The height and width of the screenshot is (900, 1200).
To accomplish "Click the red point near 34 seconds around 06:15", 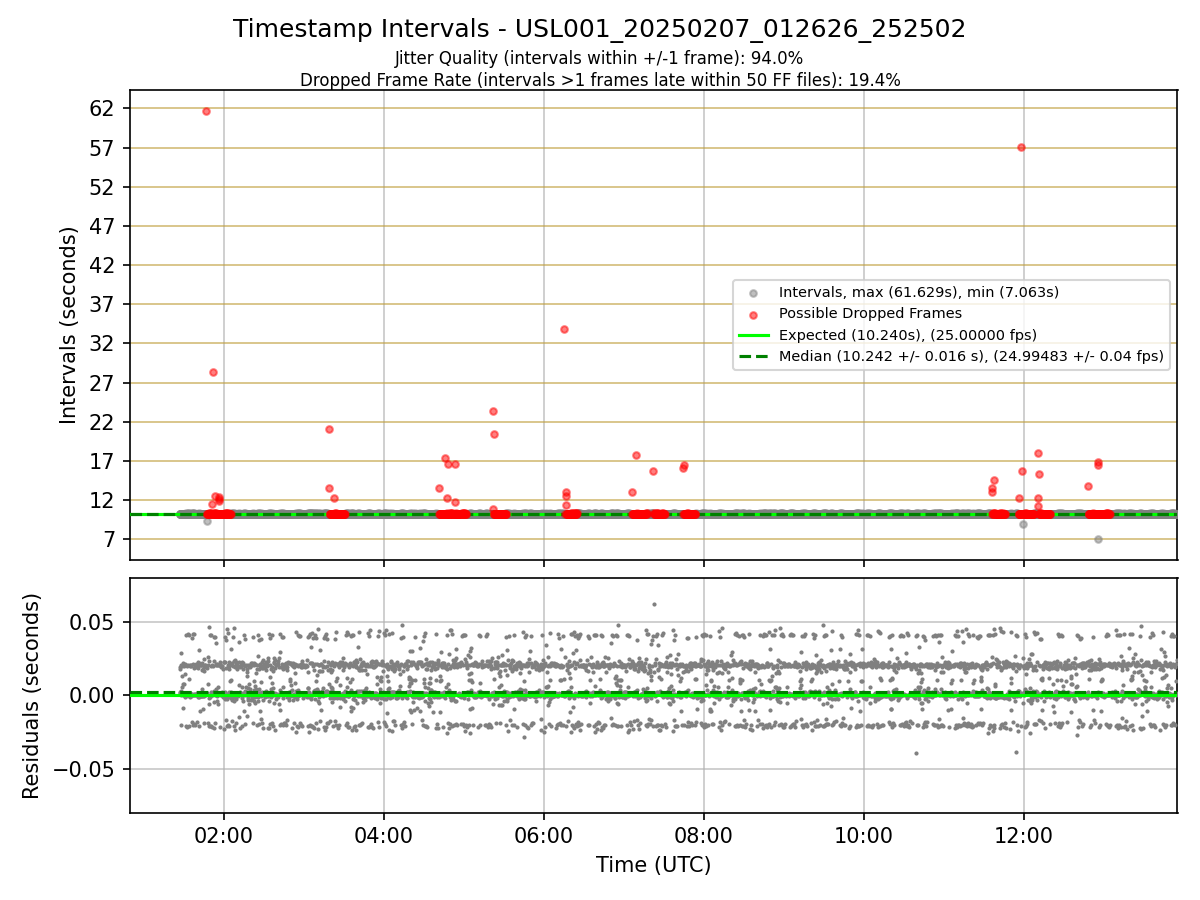I will (x=564, y=329).
